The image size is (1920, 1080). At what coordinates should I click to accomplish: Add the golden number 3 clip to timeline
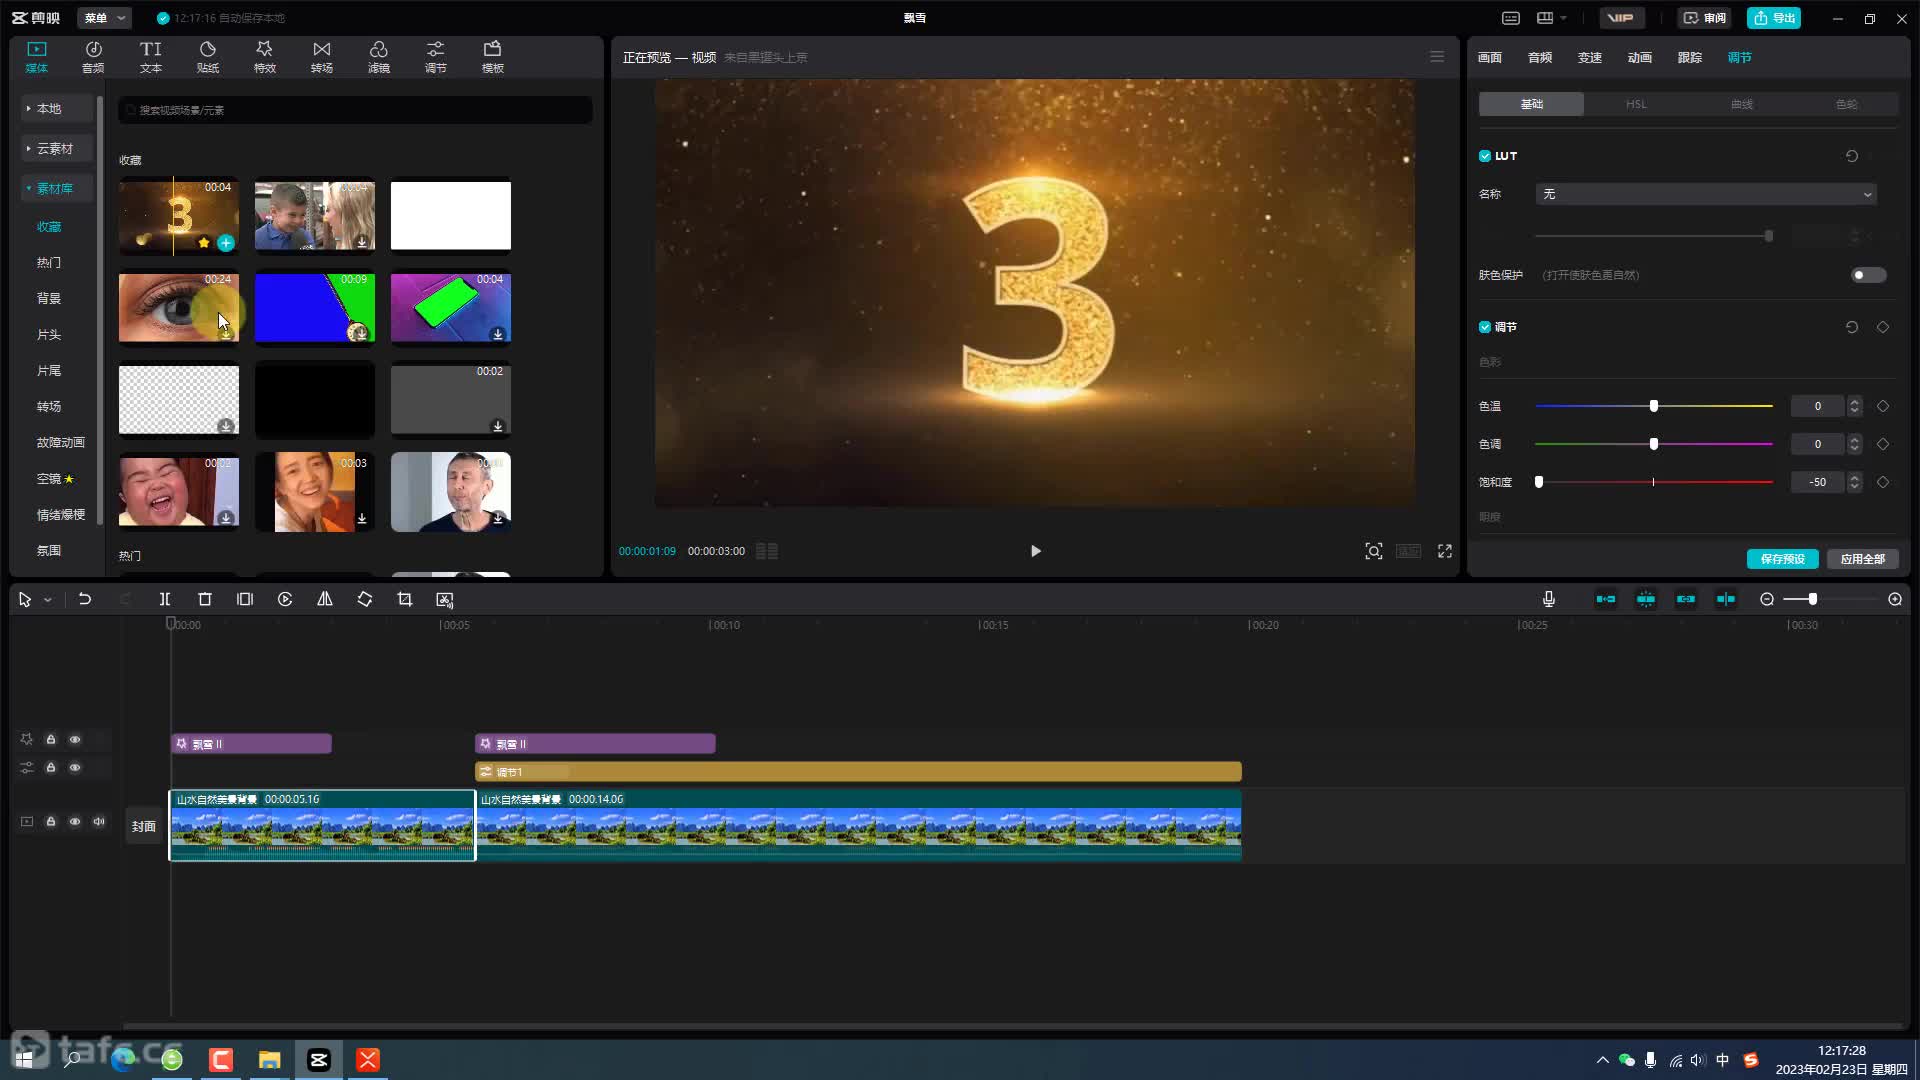[x=226, y=243]
